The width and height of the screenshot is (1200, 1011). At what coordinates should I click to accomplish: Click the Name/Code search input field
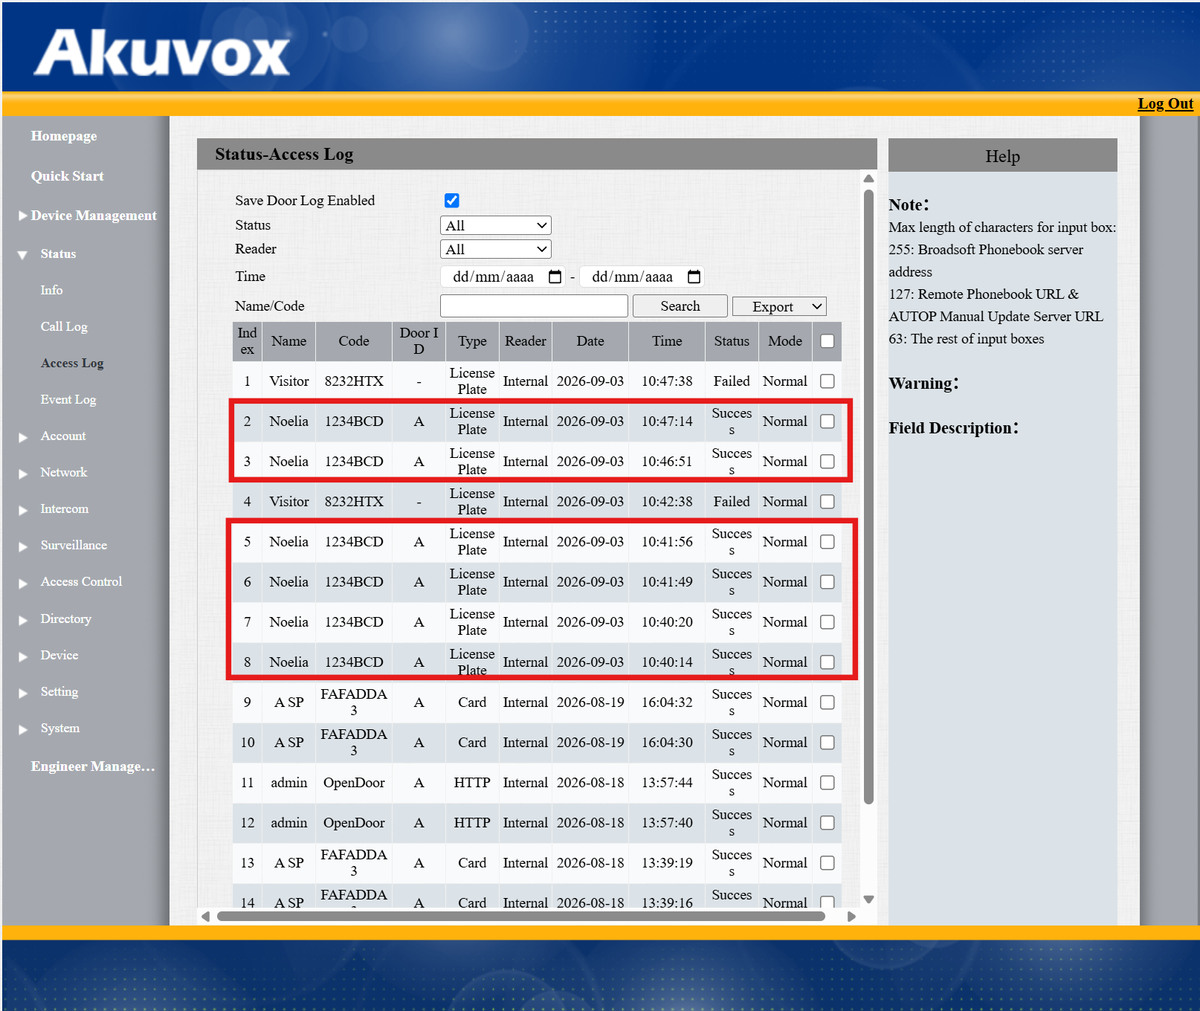pos(534,306)
